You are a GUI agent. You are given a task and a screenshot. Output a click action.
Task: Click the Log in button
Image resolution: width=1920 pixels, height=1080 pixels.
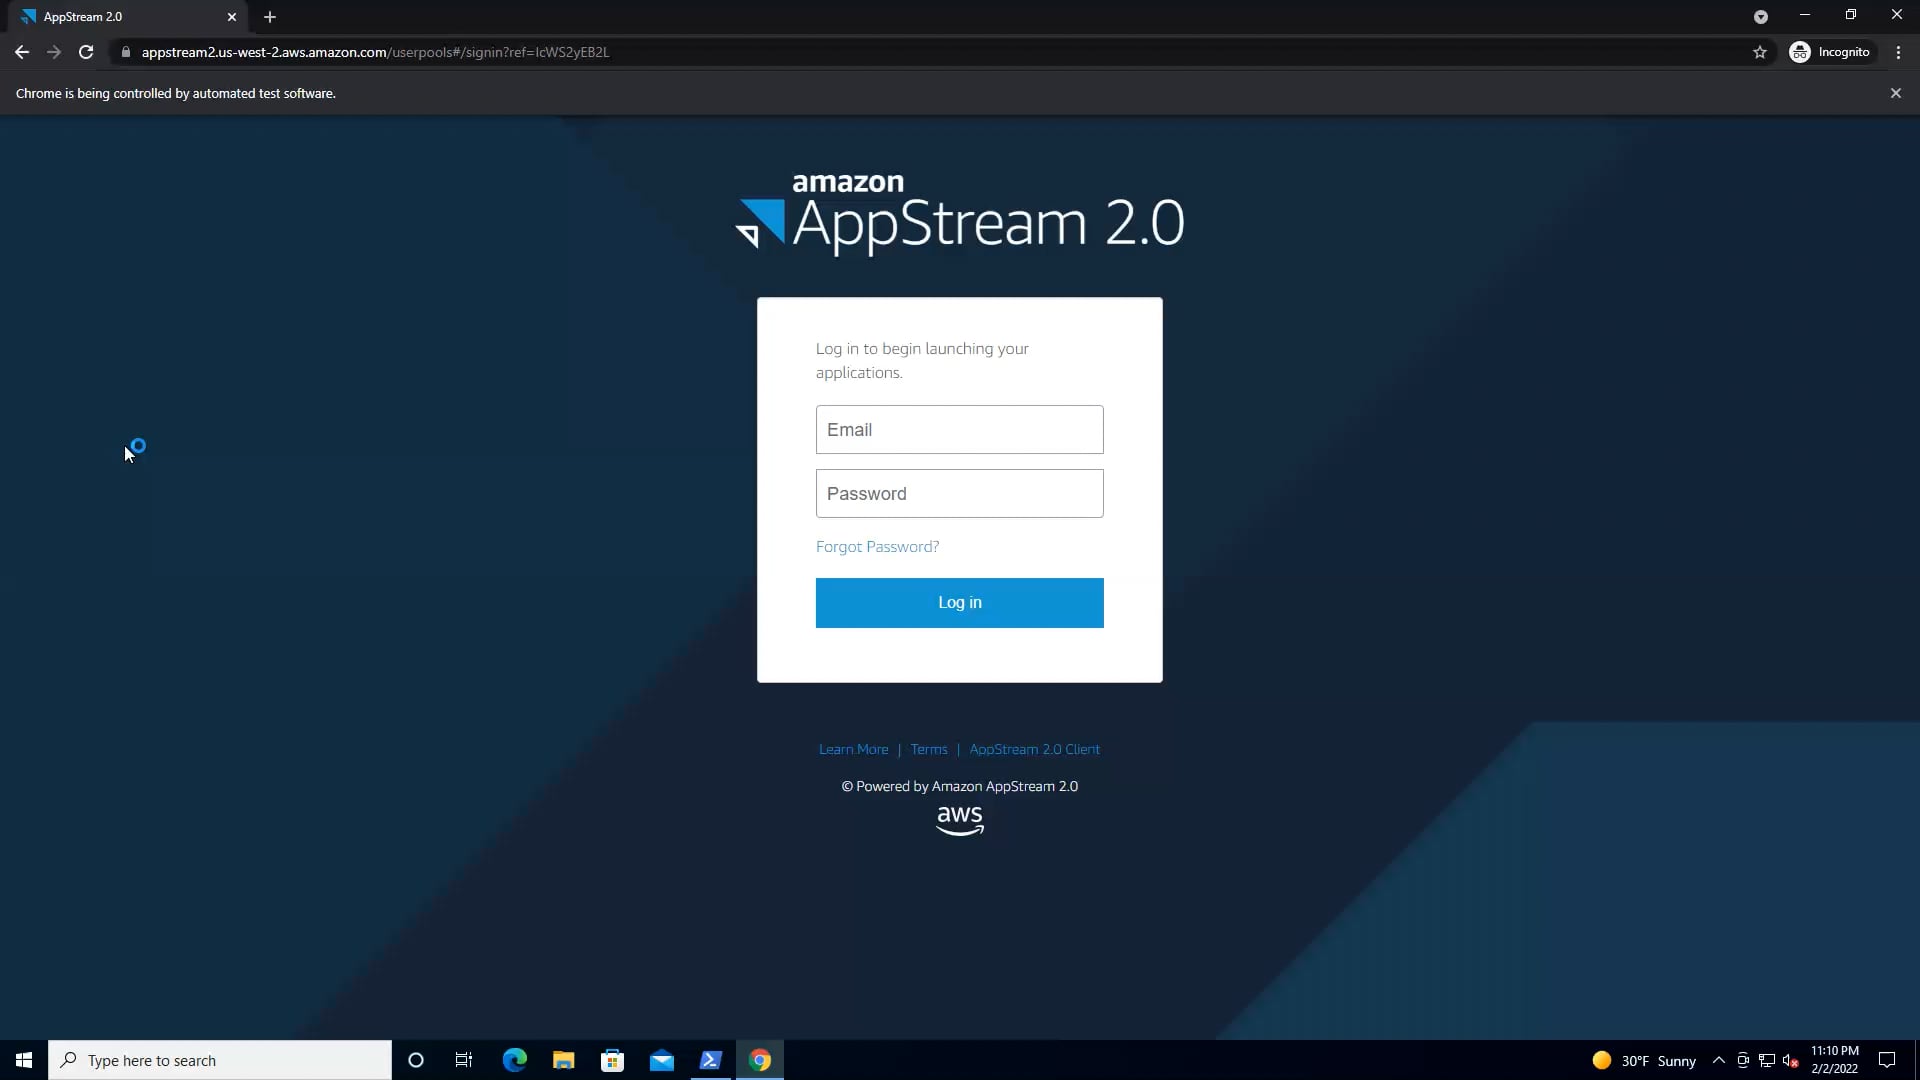click(959, 602)
